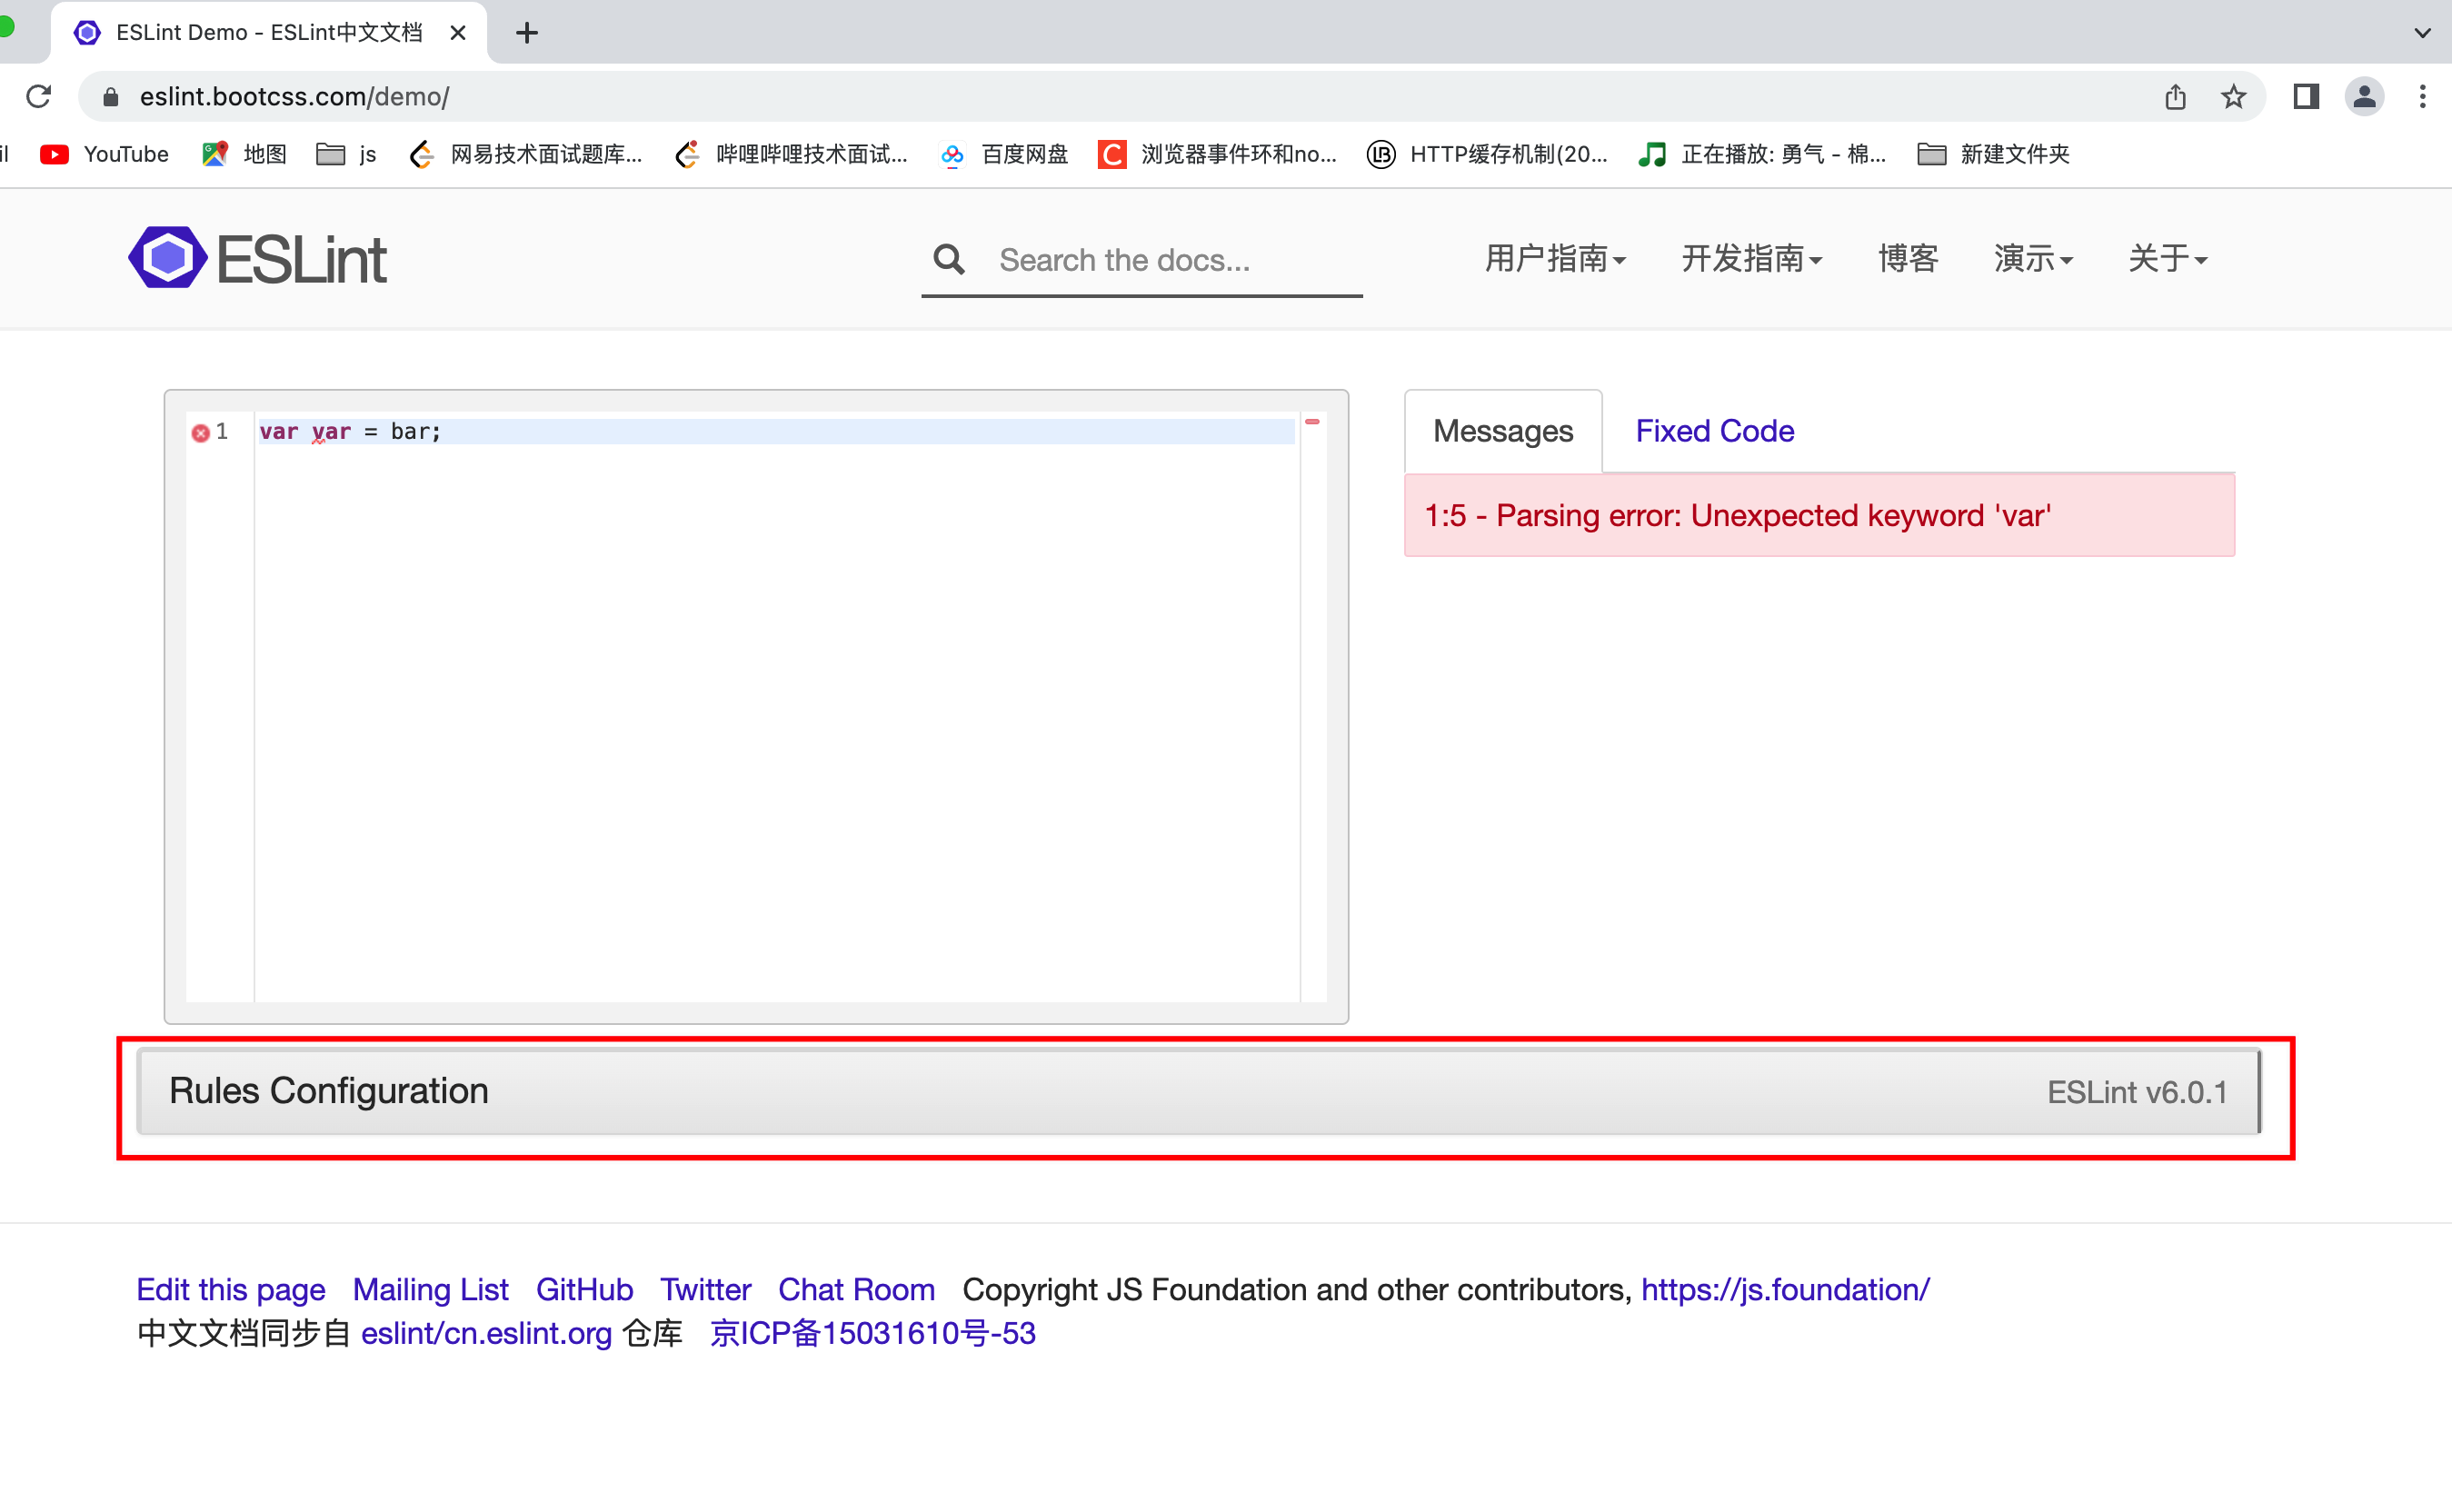Image resolution: width=2452 pixels, height=1512 pixels.
Task: Open the HTTP缓存机制 bookmark
Action: (1487, 154)
